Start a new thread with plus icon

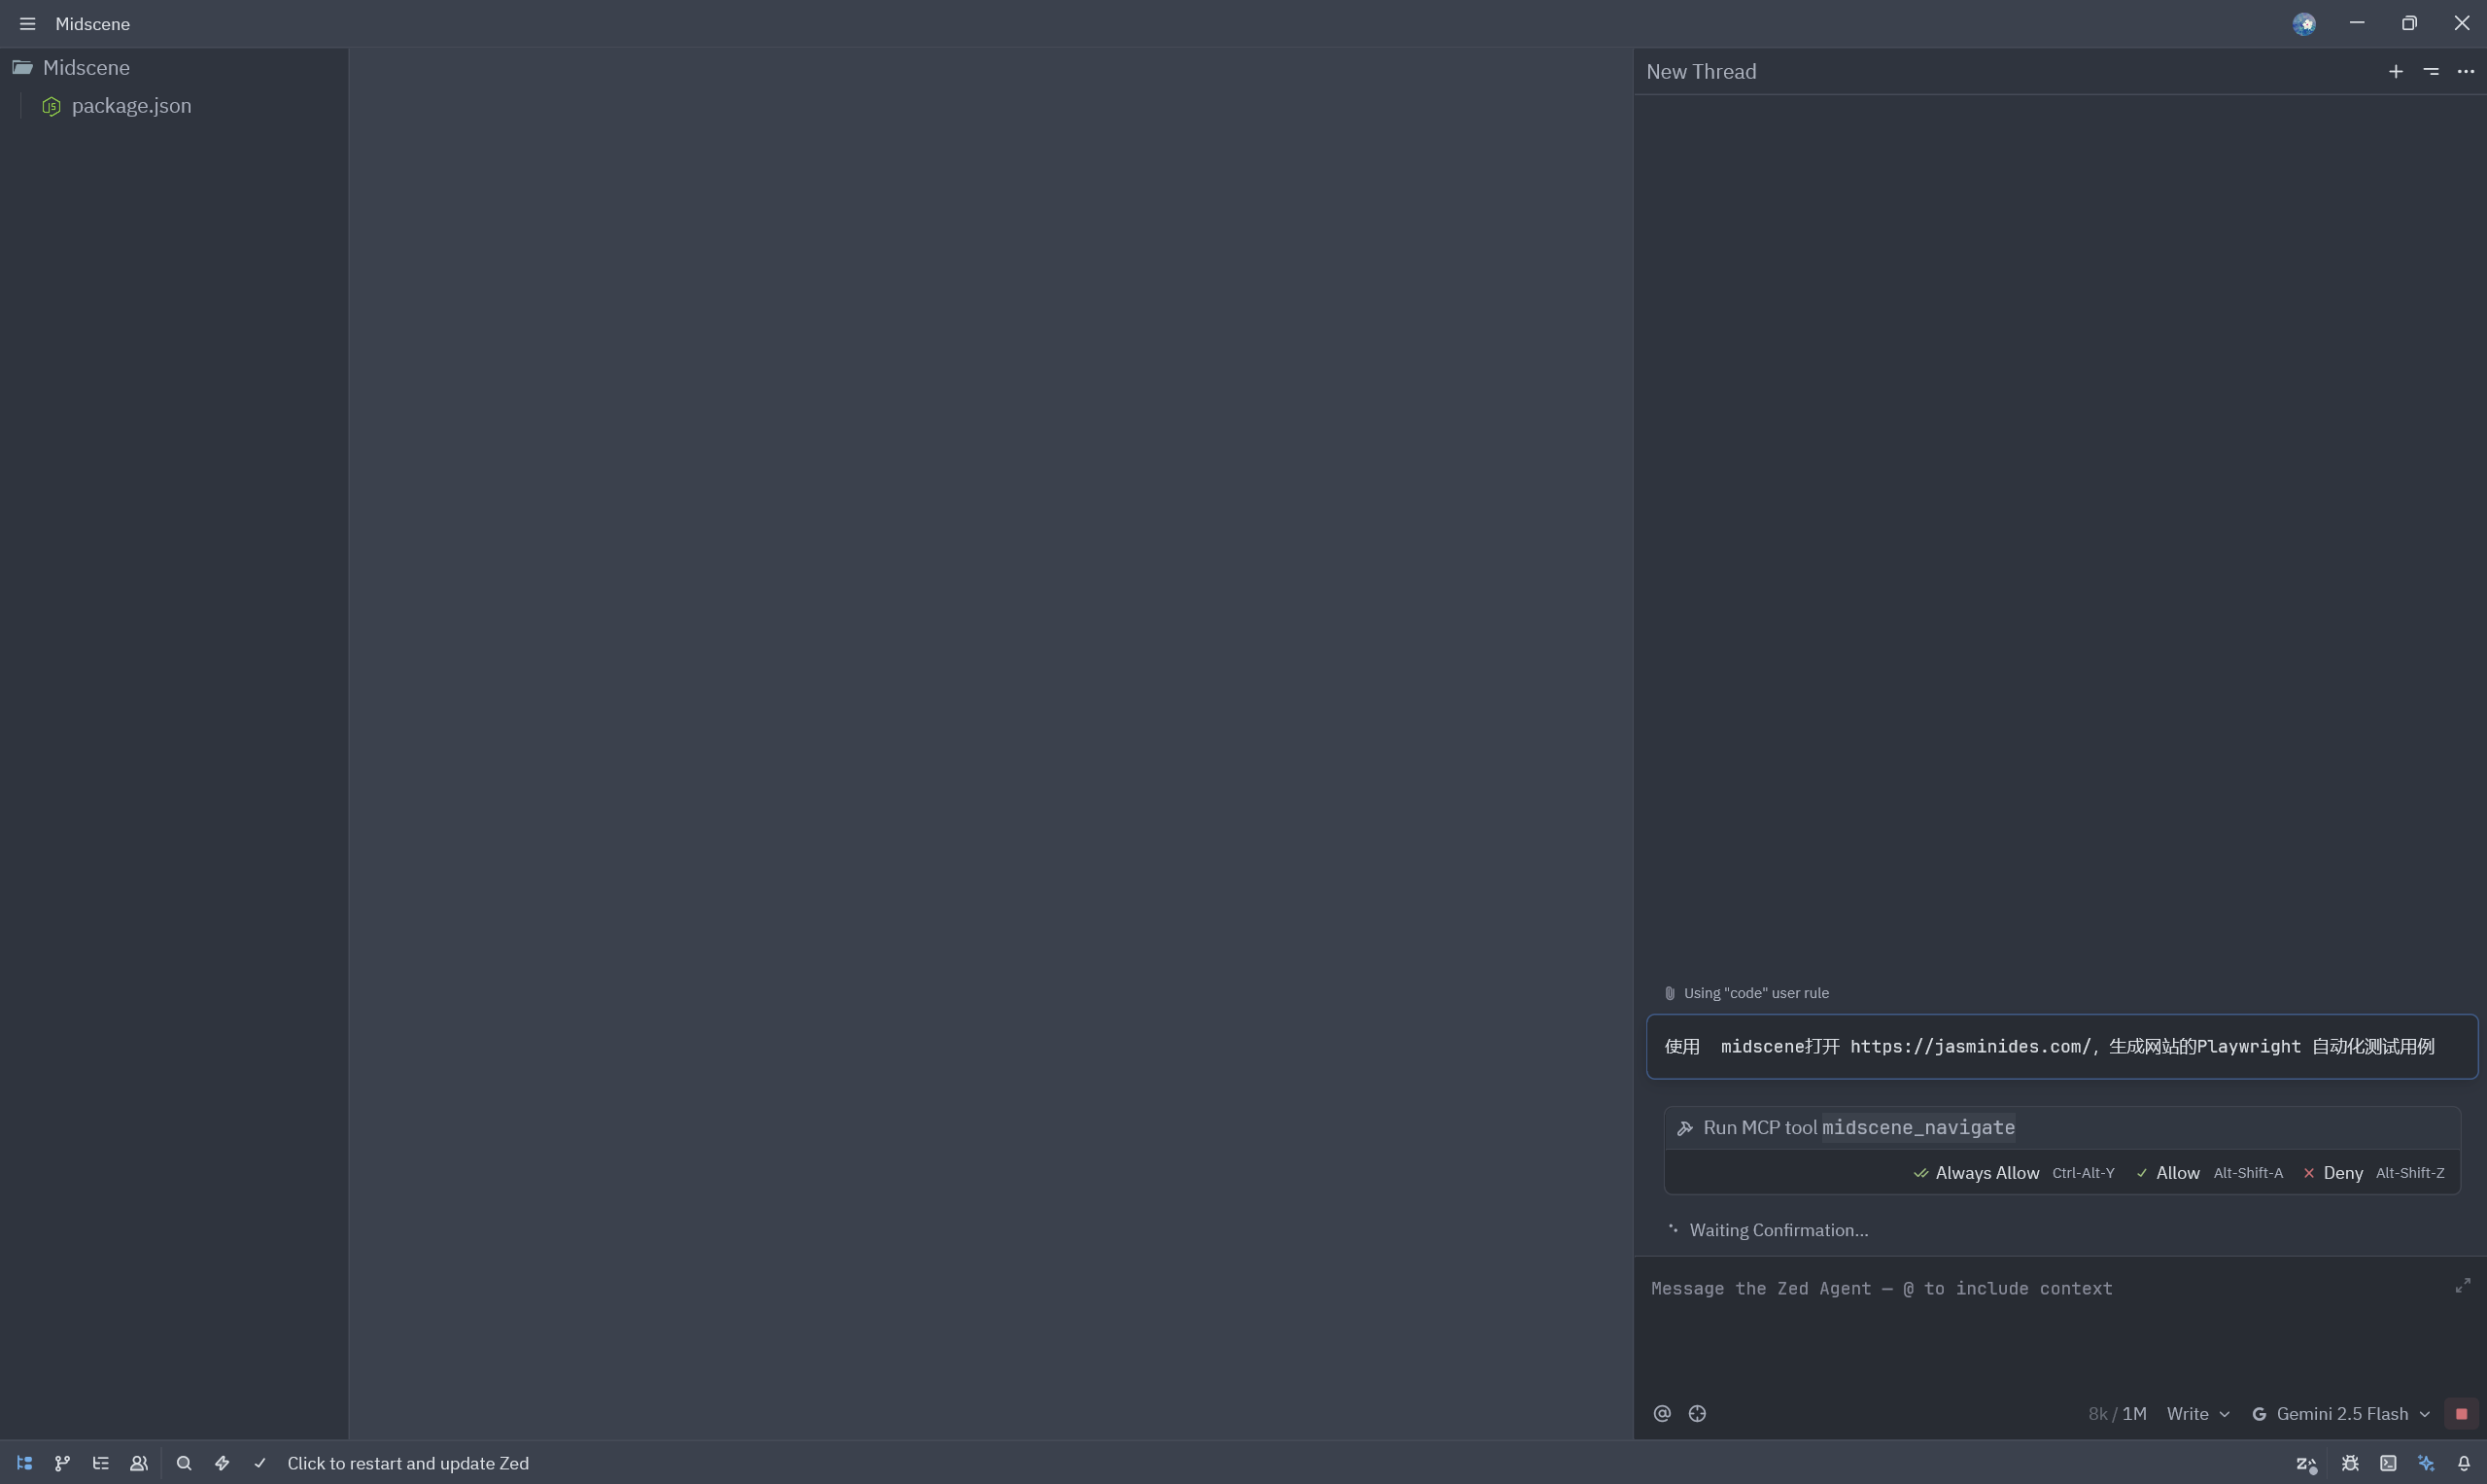click(x=2396, y=71)
